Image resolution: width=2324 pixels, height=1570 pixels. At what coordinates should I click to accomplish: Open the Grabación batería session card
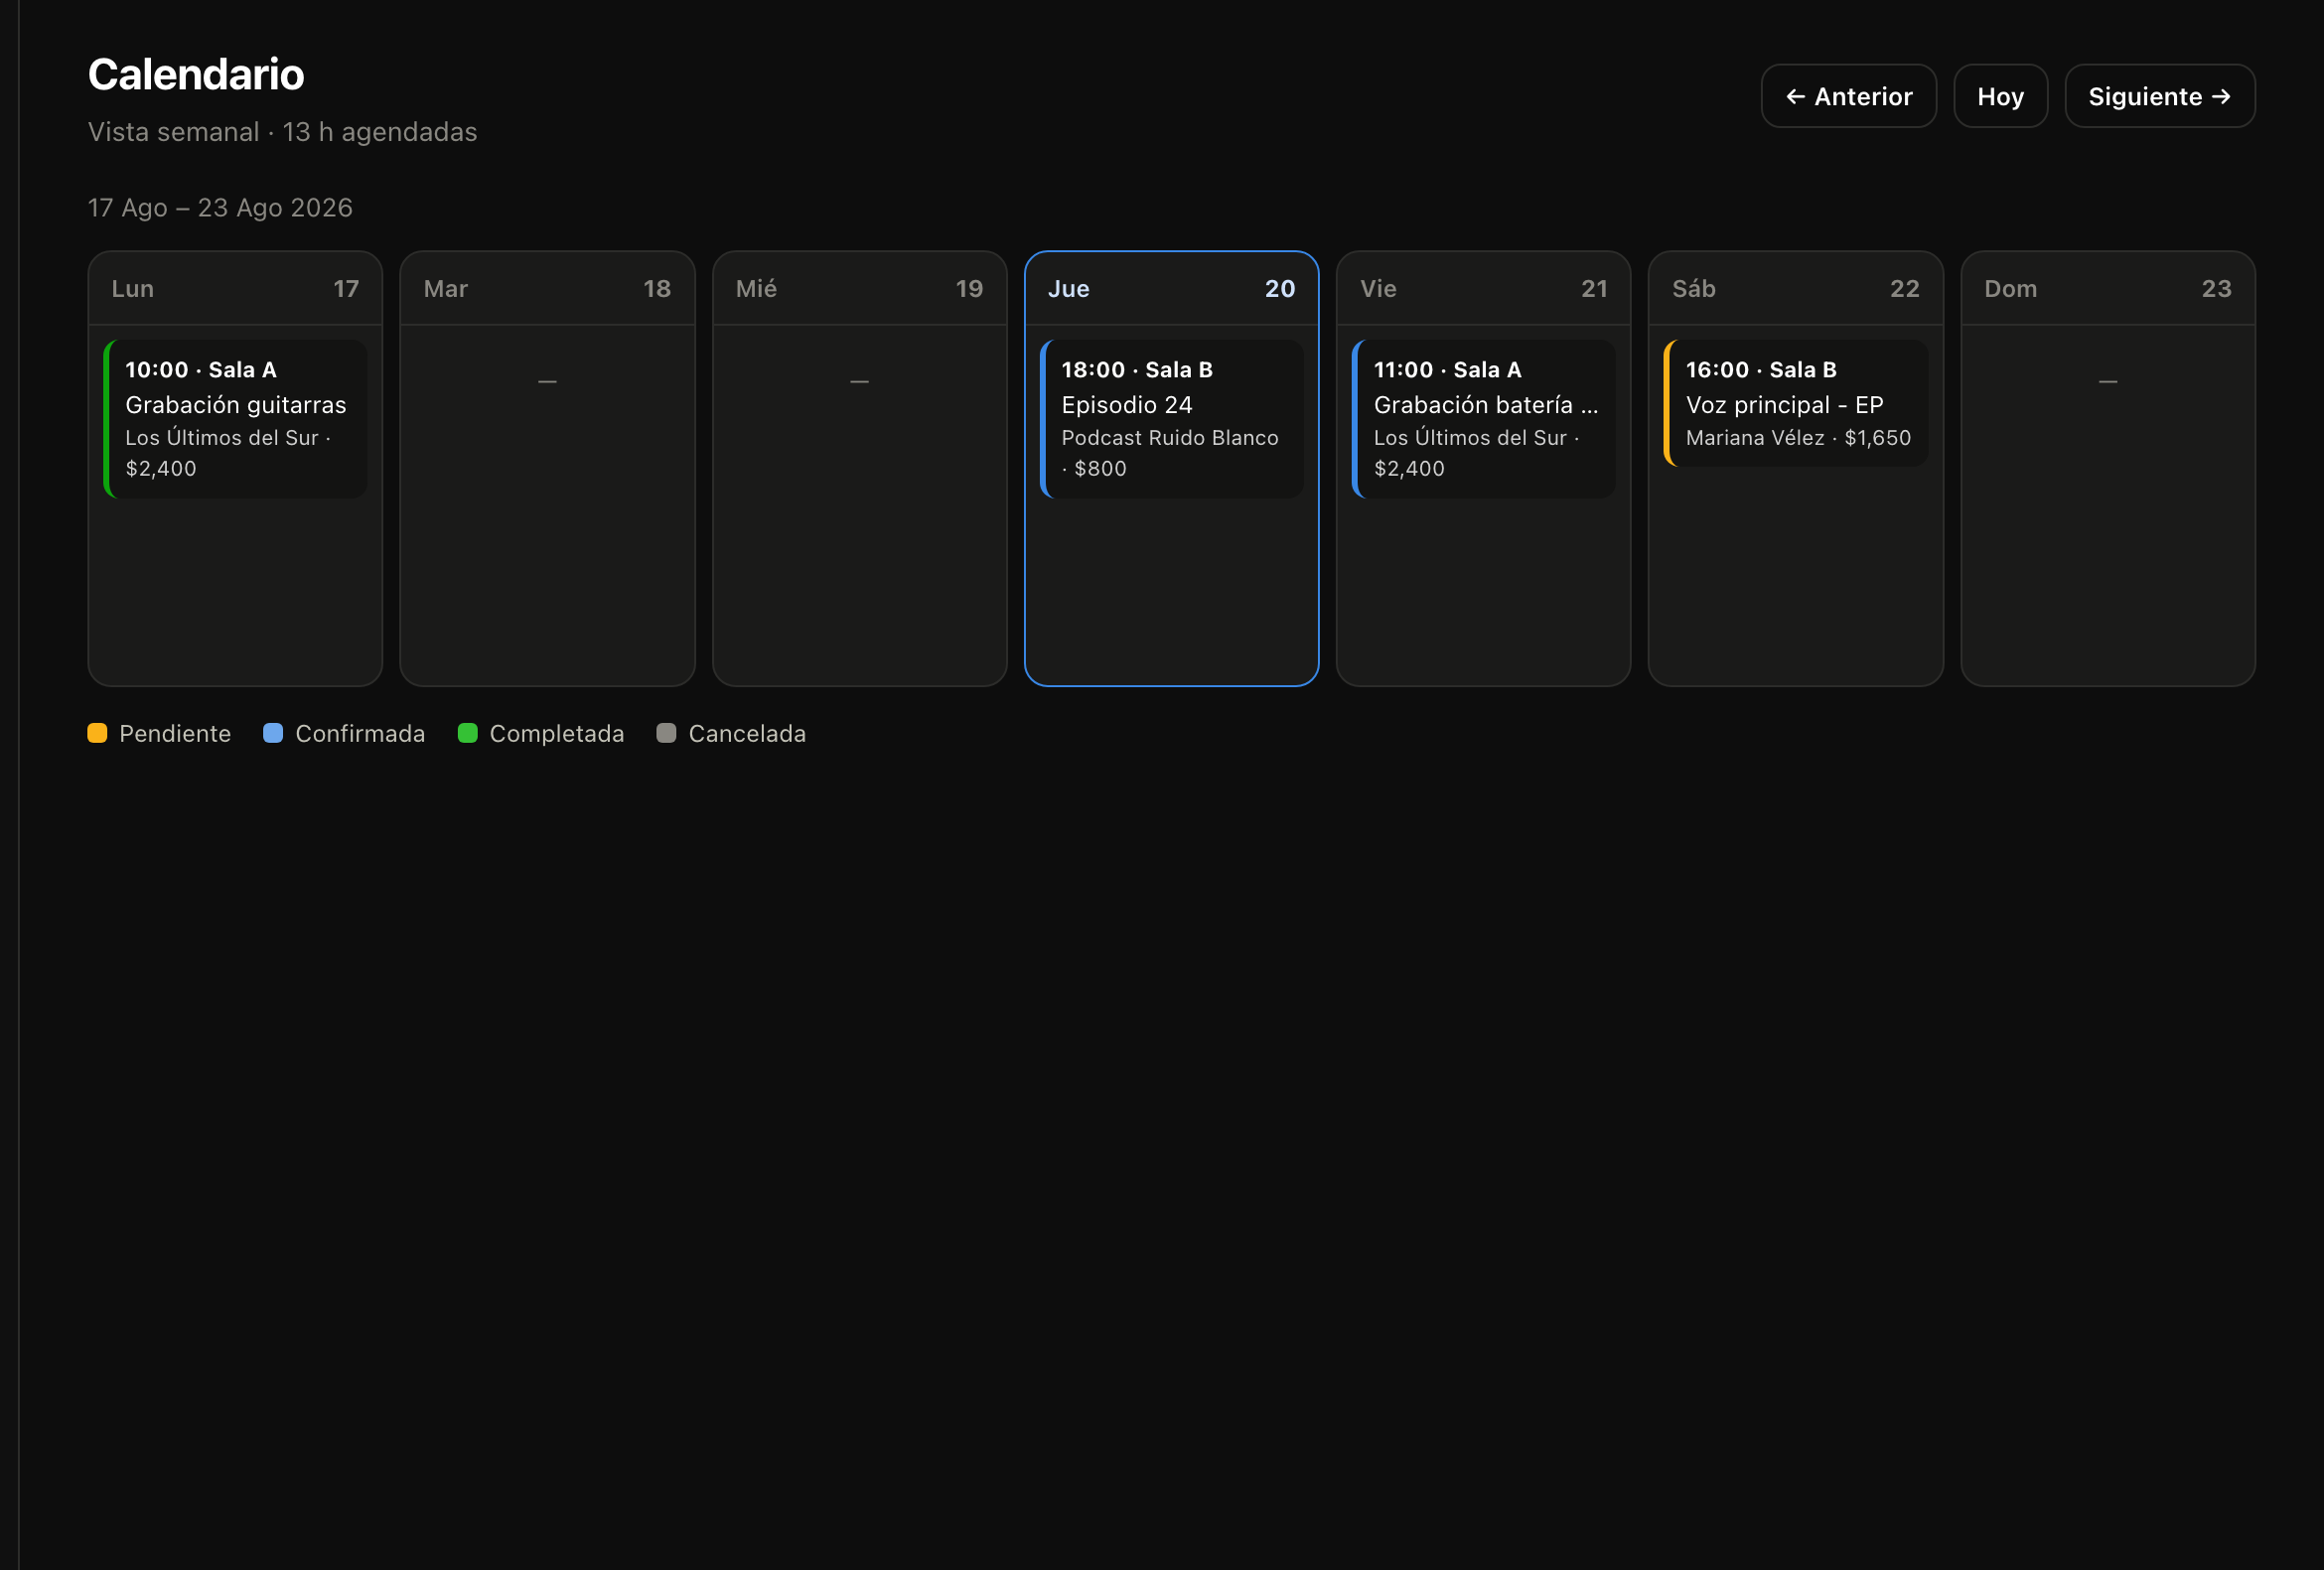1483,419
